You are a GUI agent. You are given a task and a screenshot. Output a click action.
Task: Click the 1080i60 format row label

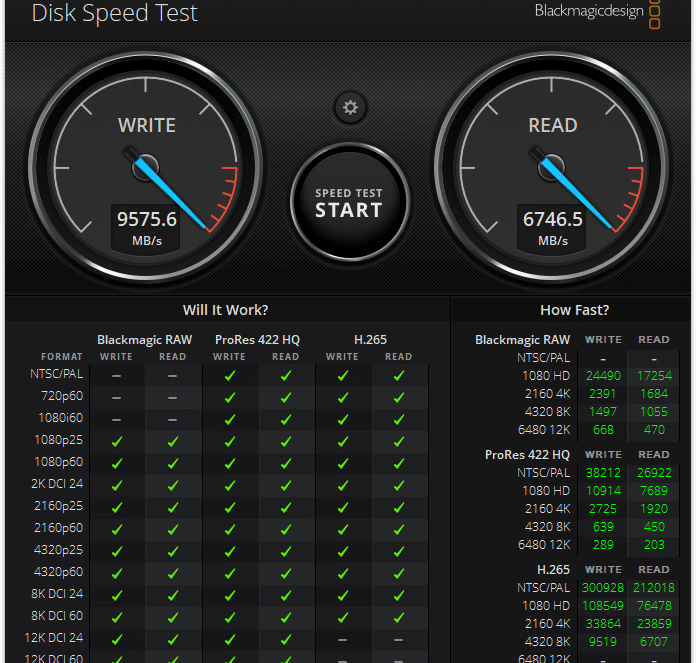(x=60, y=418)
